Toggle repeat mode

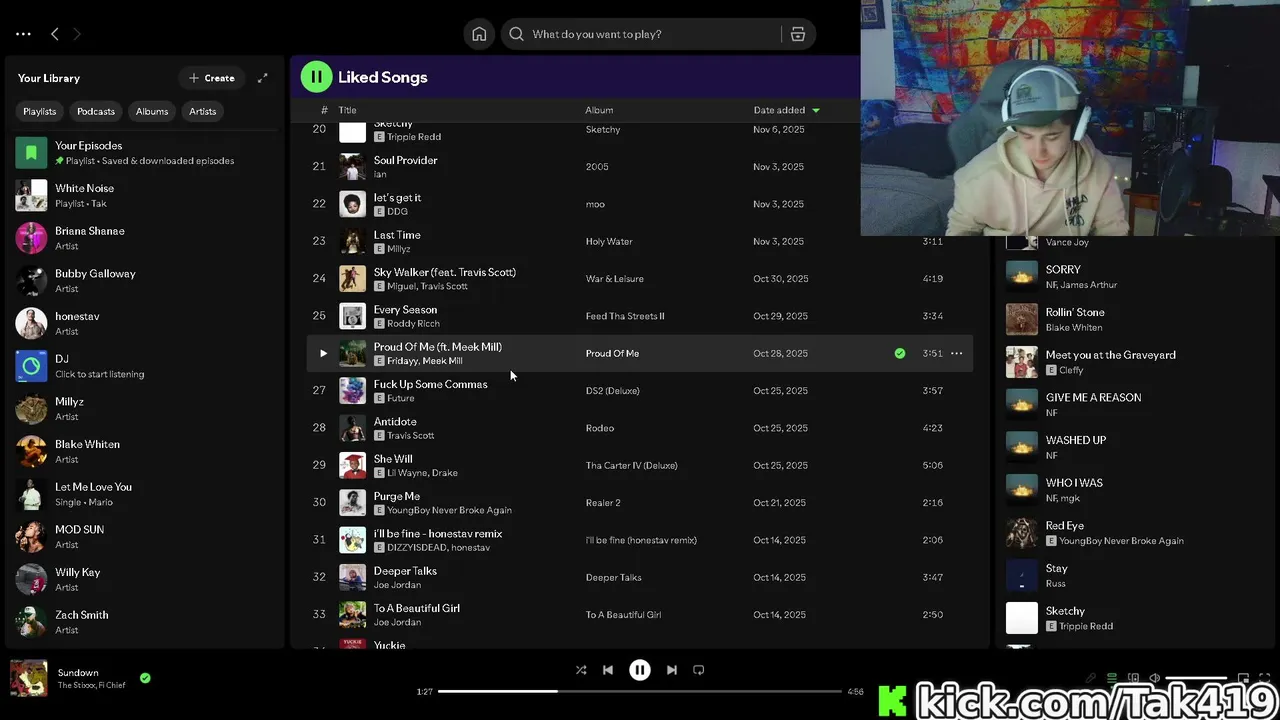(699, 670)
